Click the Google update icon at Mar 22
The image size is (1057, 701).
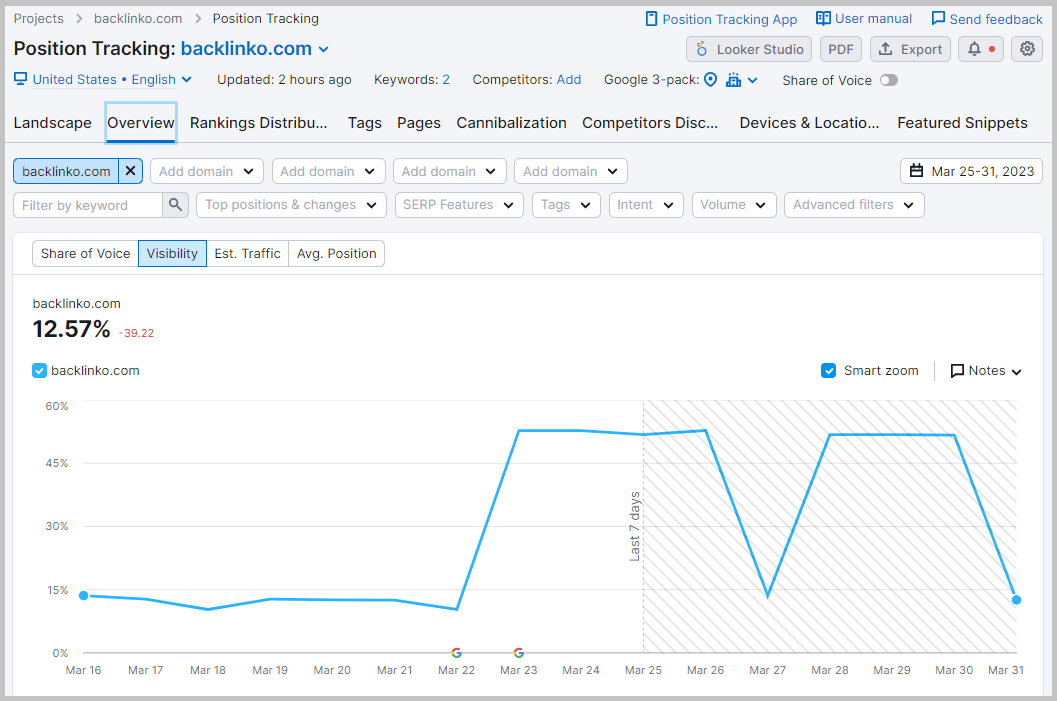(456, 652)
